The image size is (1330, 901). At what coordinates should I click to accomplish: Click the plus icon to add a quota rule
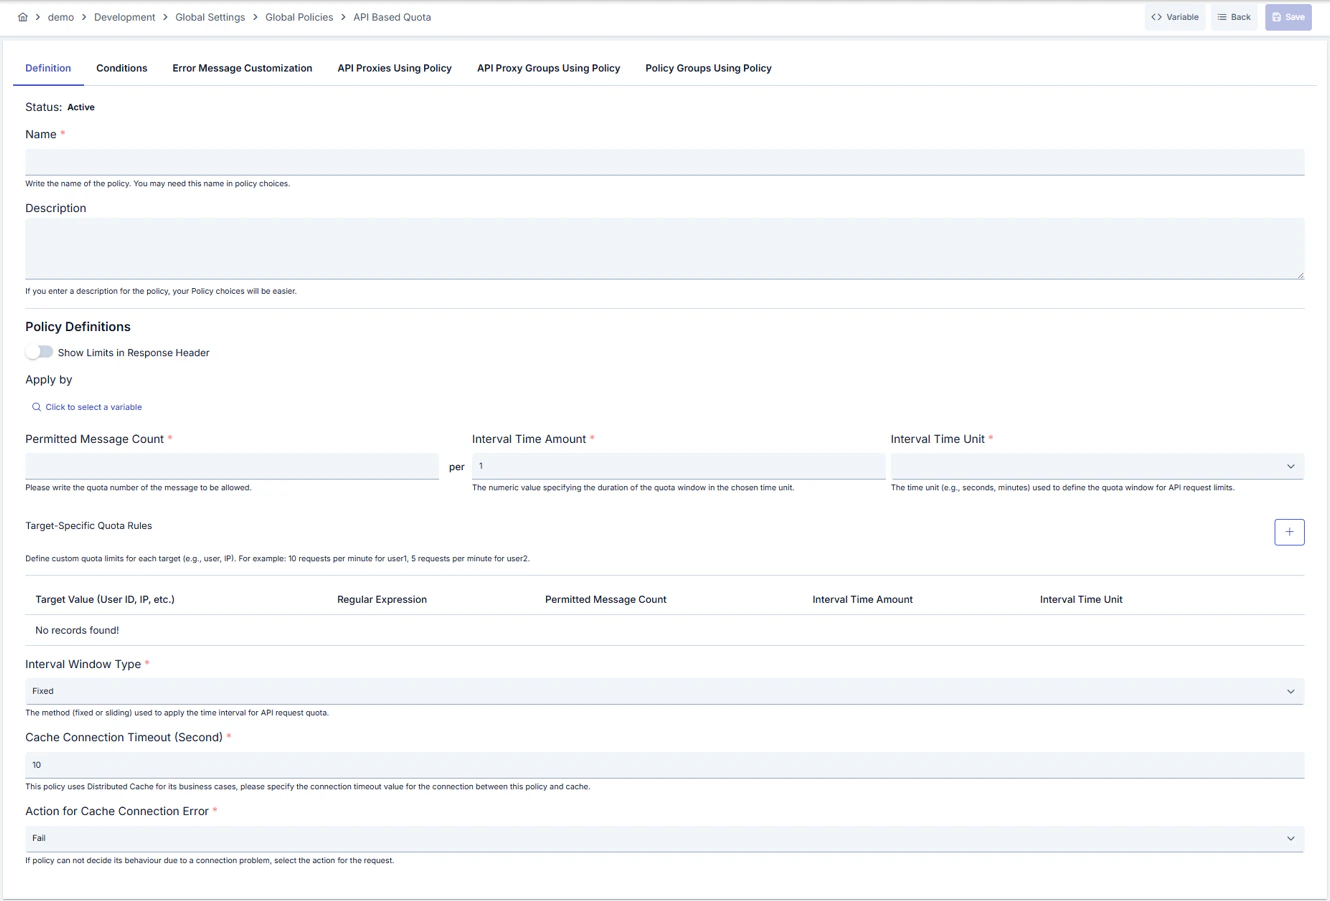tap(1289, 531)
